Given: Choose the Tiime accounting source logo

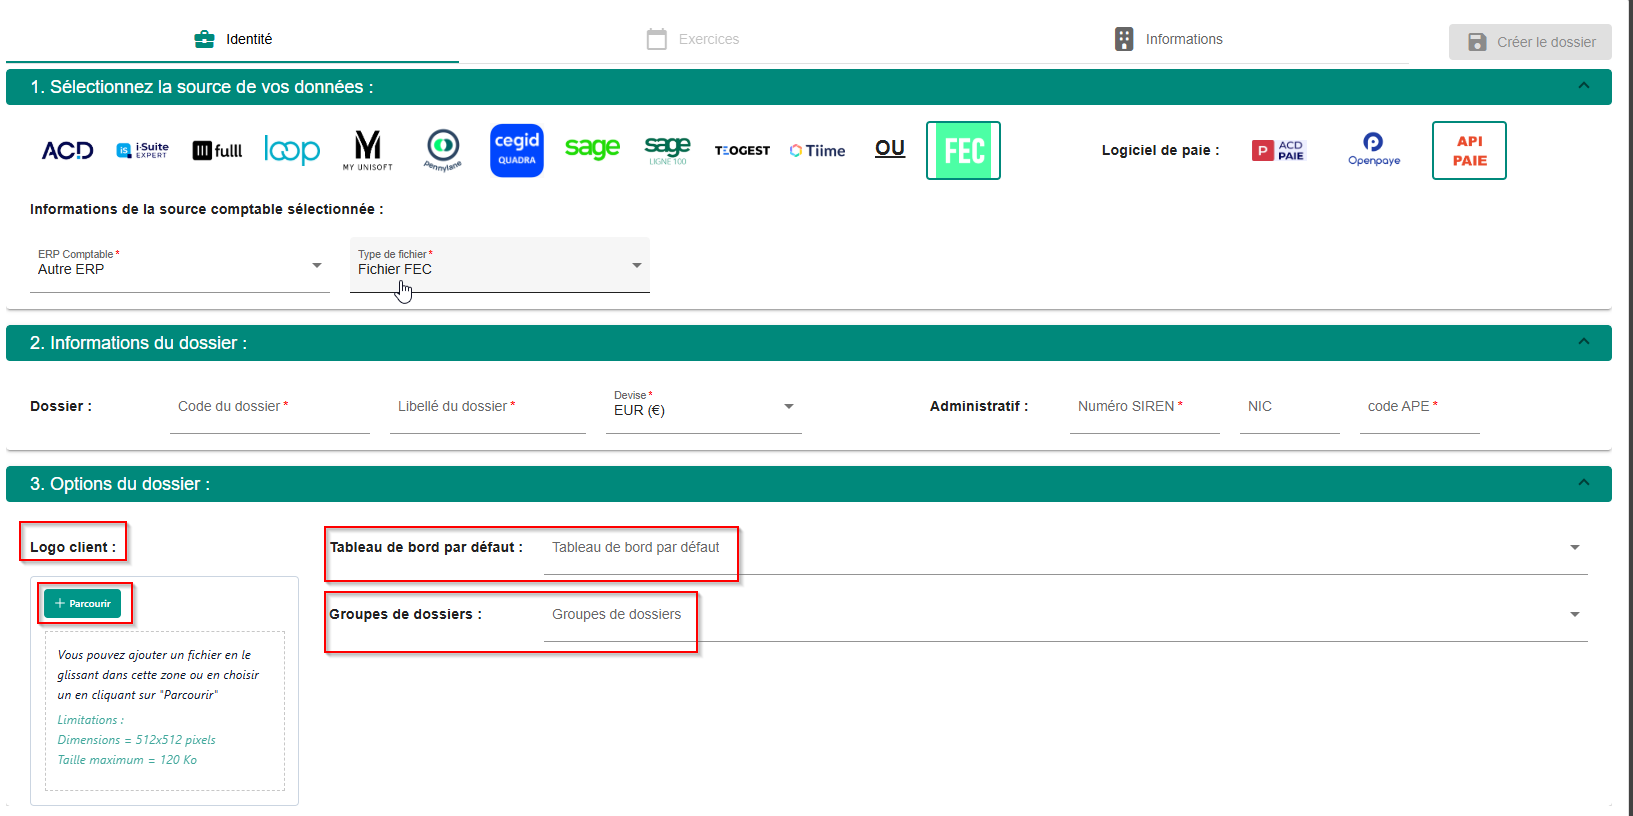Looking at the screenshot, I should (817, 151).
